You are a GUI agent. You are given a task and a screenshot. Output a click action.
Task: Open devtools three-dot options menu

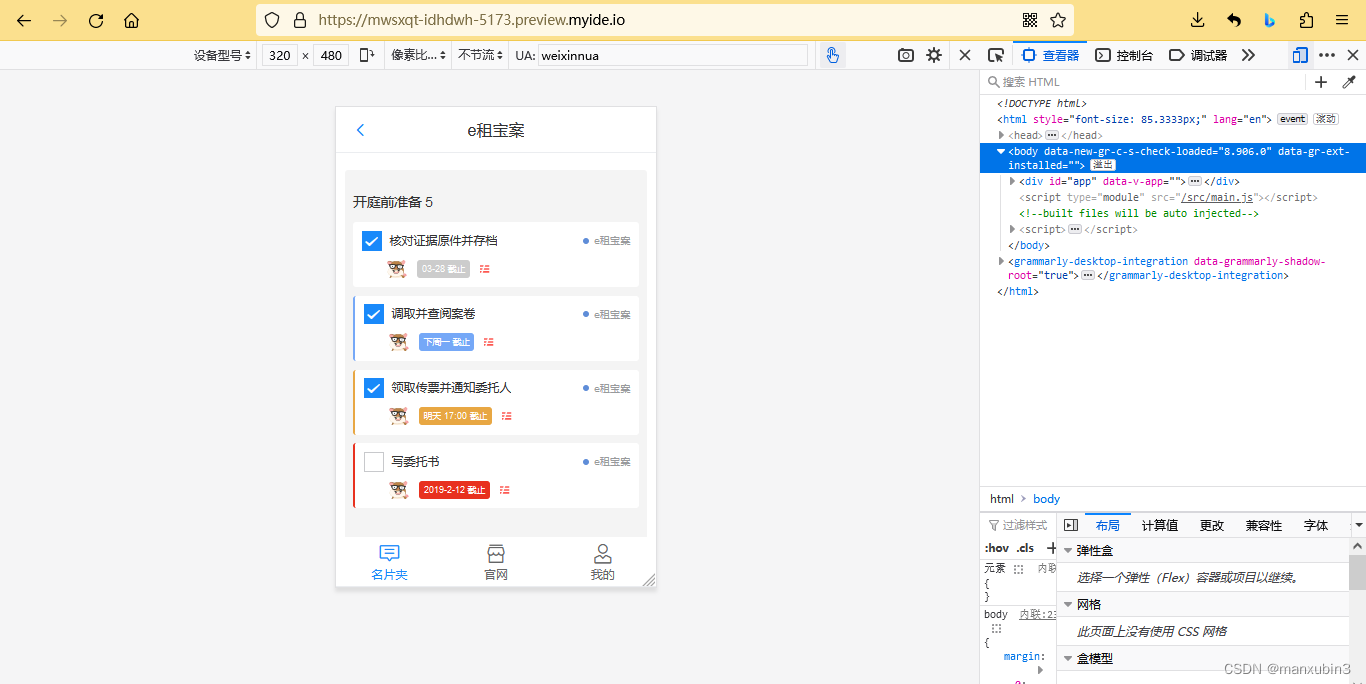[1327, 55]
